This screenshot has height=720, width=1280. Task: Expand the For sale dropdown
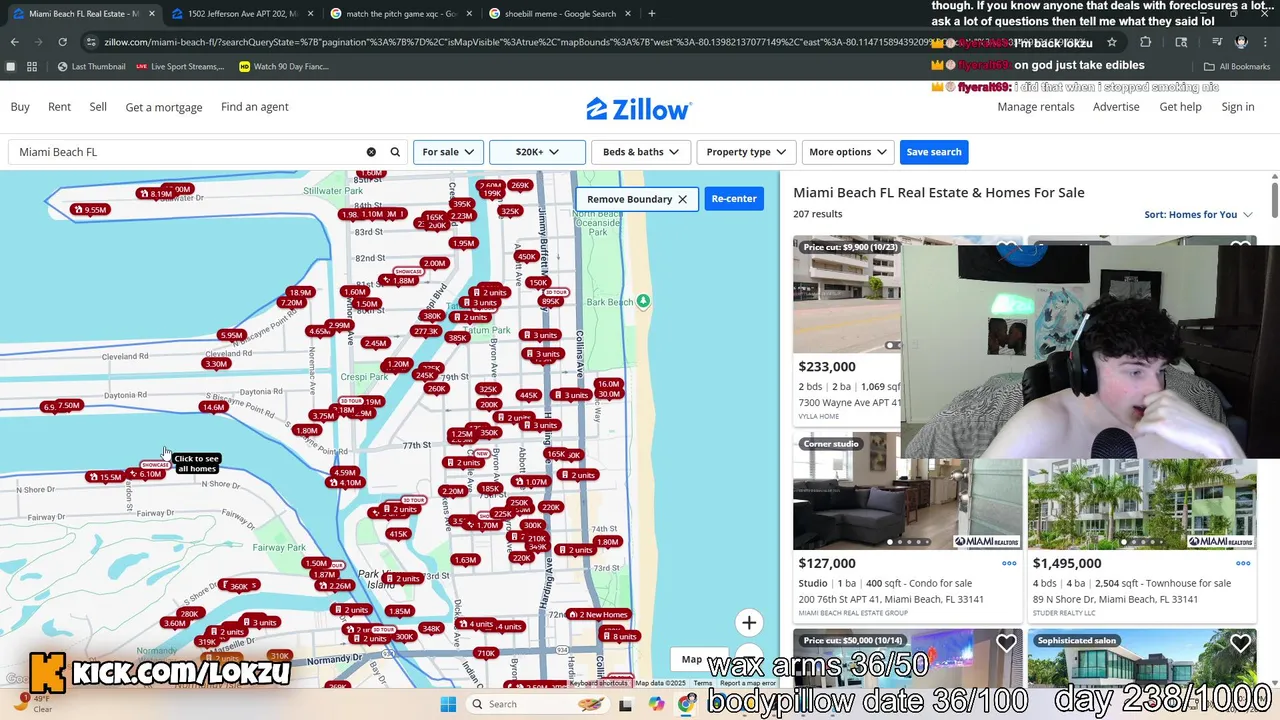(448, 152)
